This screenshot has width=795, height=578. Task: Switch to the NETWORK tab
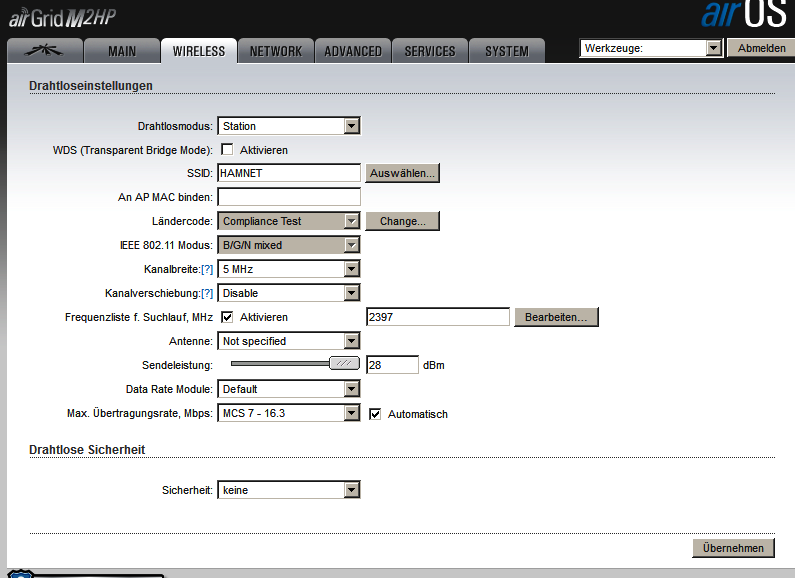pos(276,51)
